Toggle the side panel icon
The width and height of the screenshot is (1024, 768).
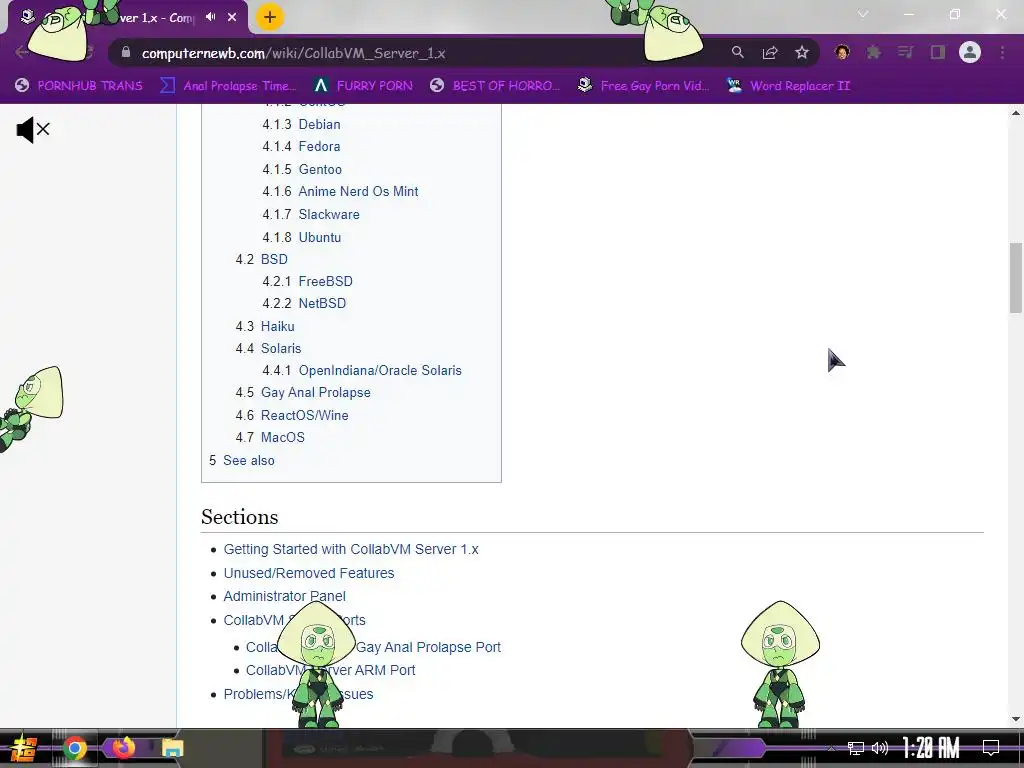938,52
